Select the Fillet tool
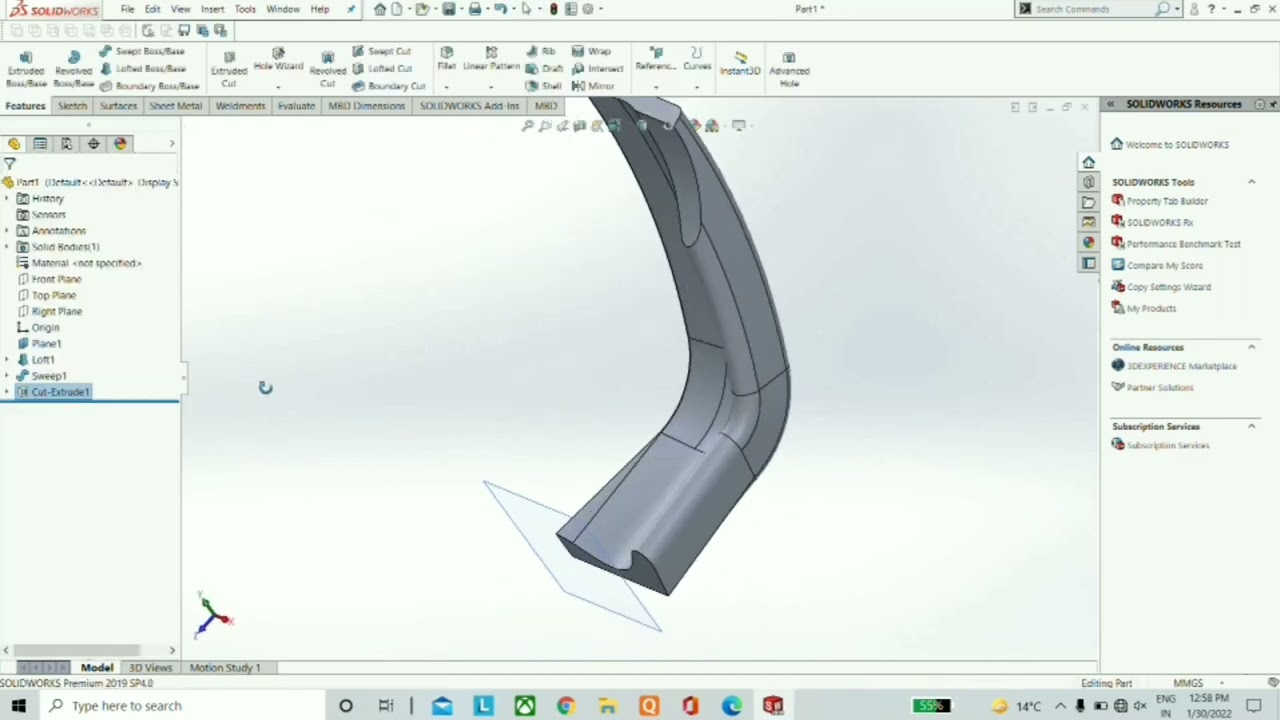Image resolution: width=1280 pixels, height=720 pixels. click(x=446, y=60)
